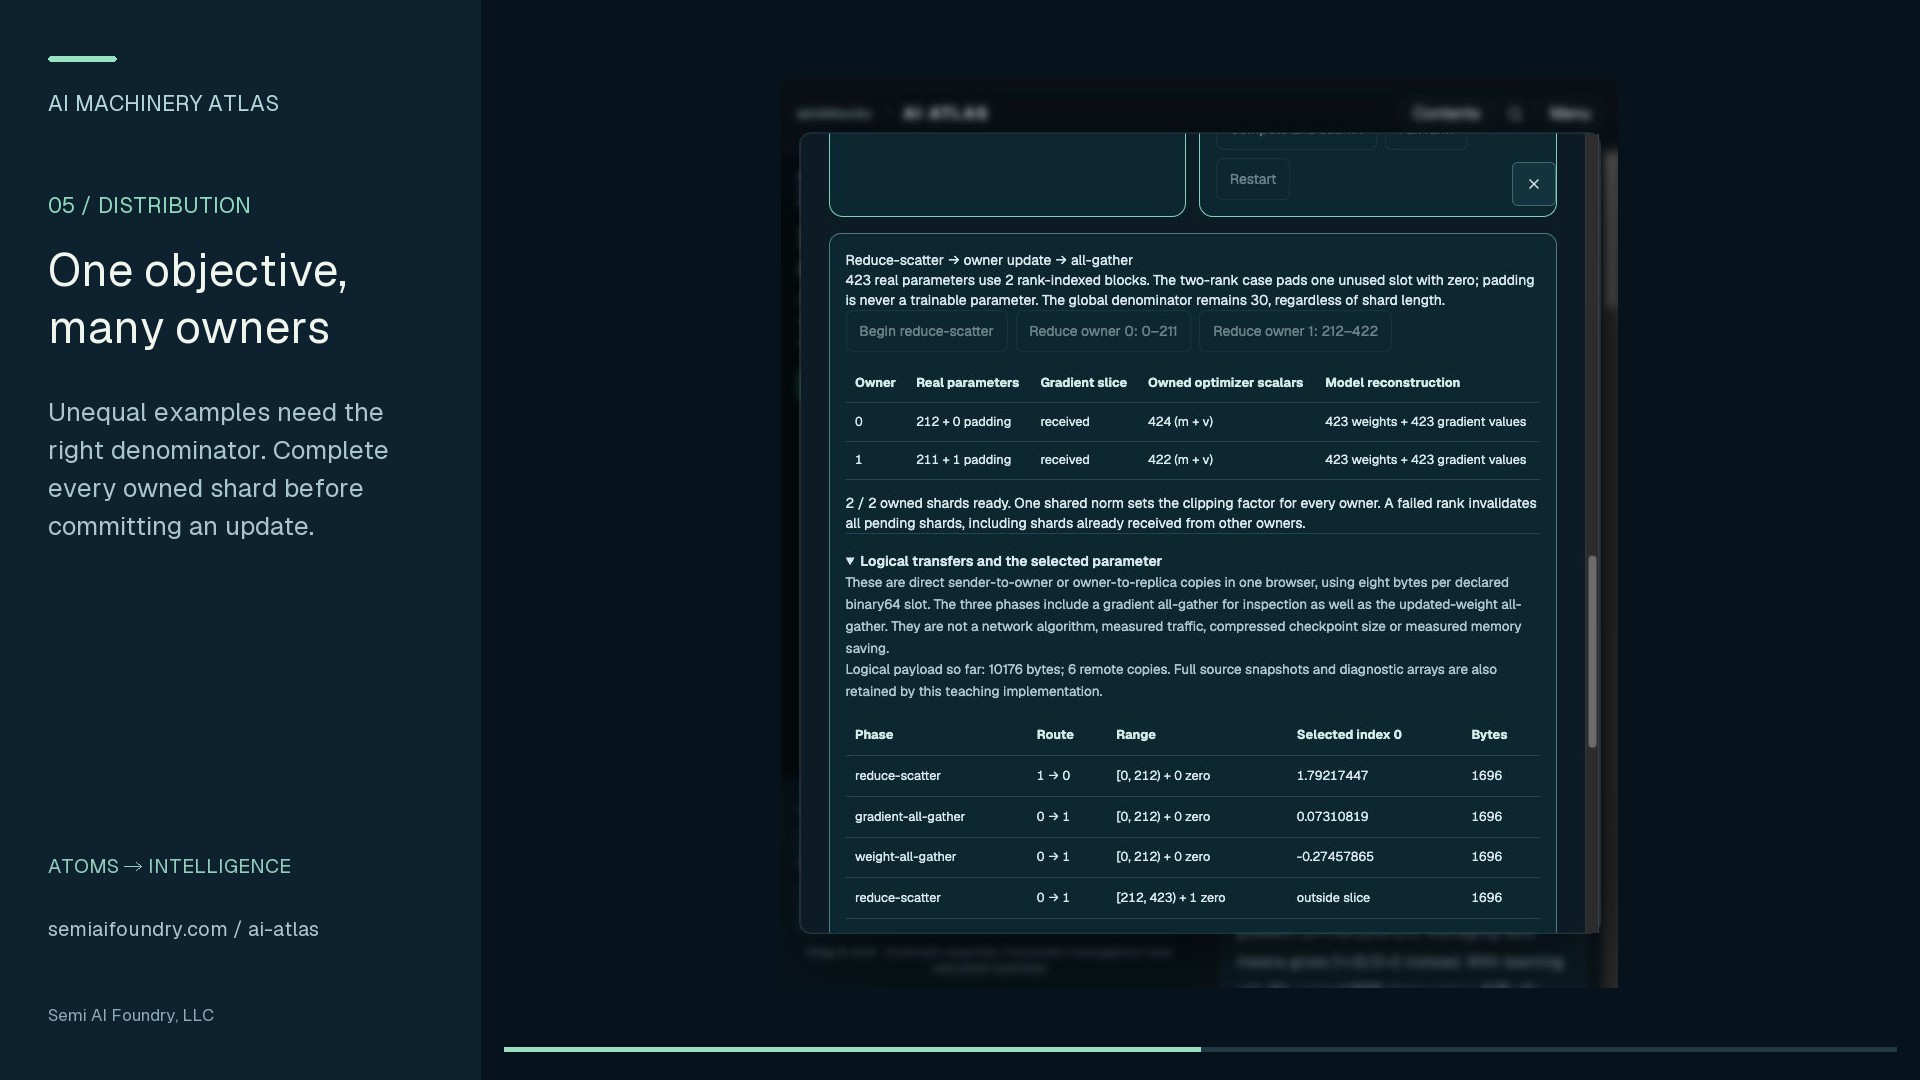Viewport: 1920px width, 1080px height.
Task: Click the '1 → 0' route cell
Action: [x=1053, y=776]
